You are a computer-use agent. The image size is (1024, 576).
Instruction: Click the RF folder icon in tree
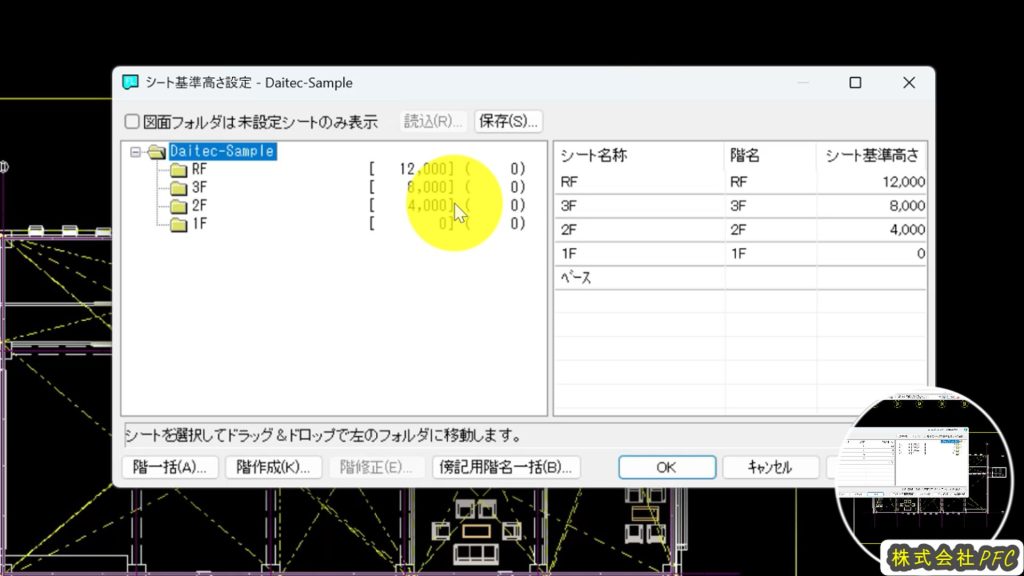(x=178, y=169)
